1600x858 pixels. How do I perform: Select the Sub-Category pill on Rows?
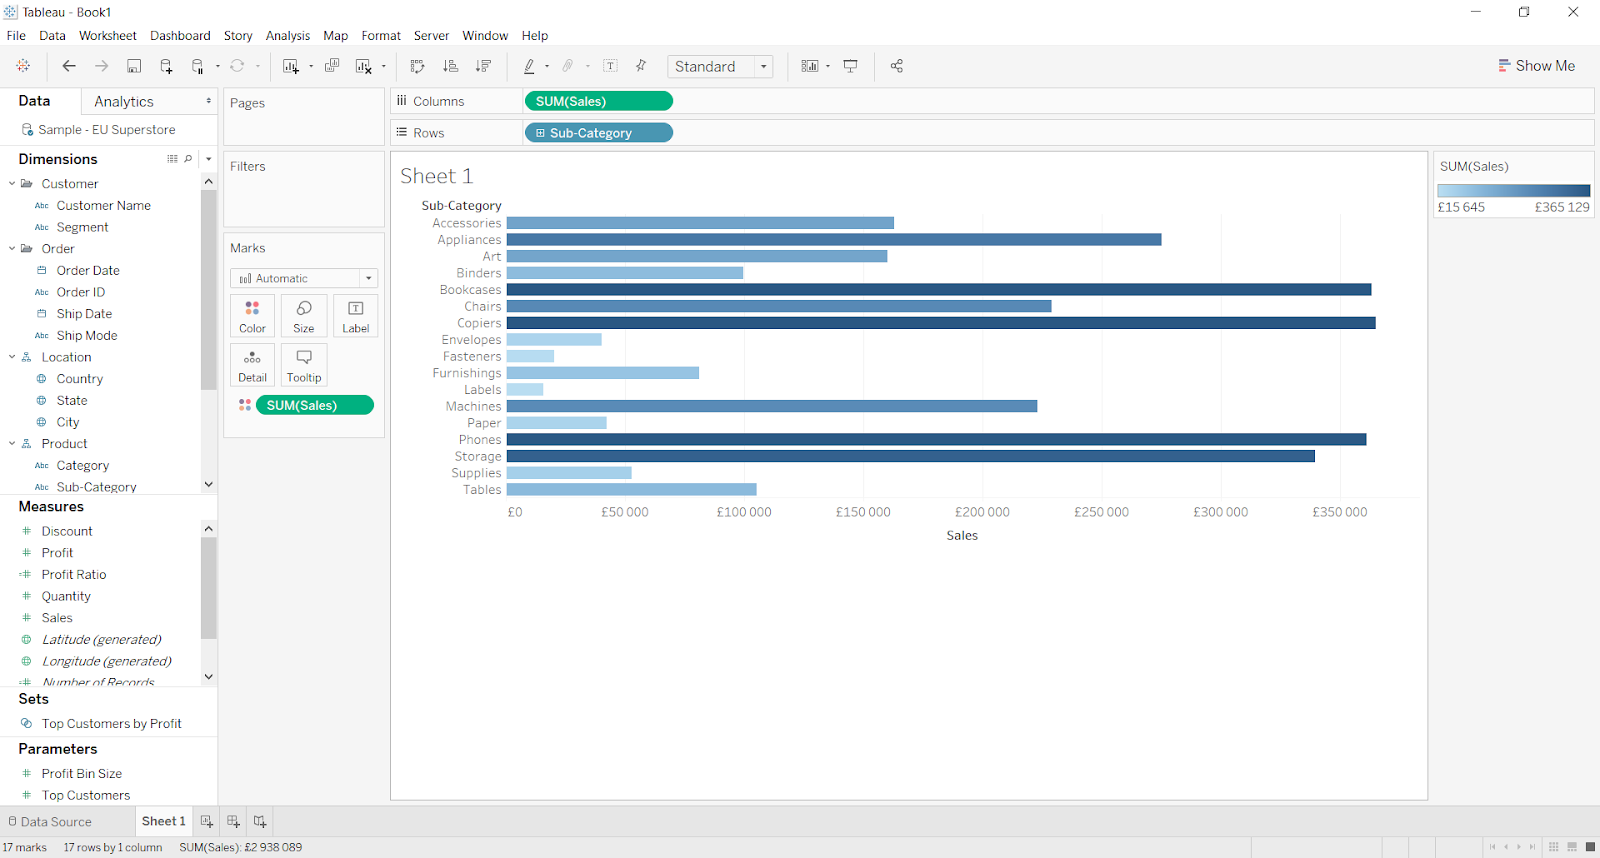click(x=598, y=133)
